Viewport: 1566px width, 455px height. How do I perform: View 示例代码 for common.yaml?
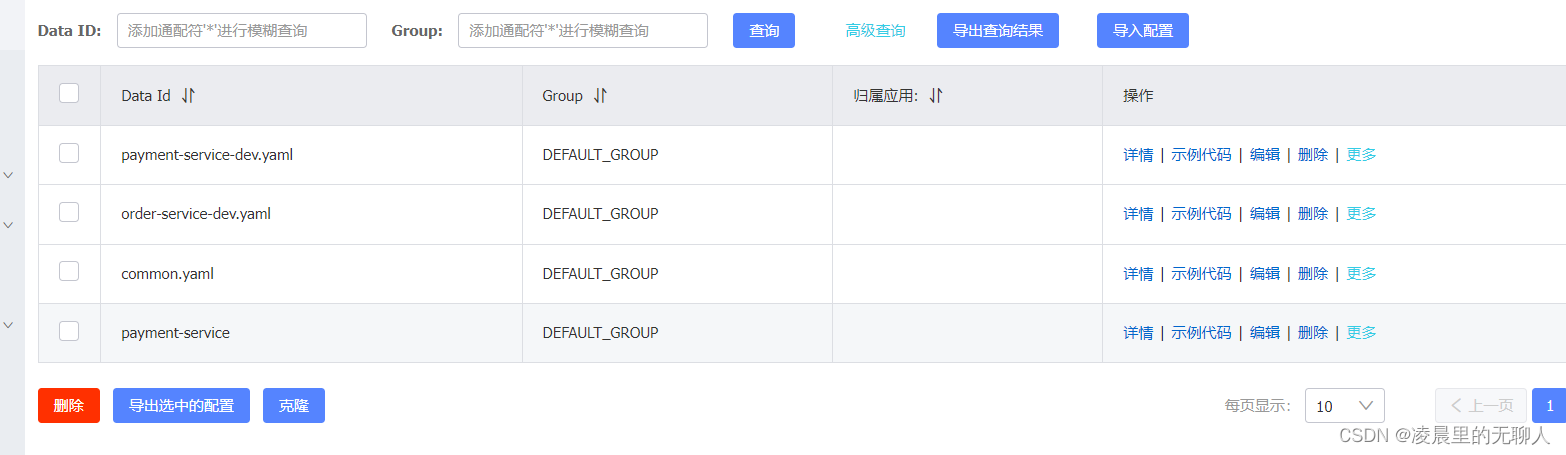[x=1202, y=274]
